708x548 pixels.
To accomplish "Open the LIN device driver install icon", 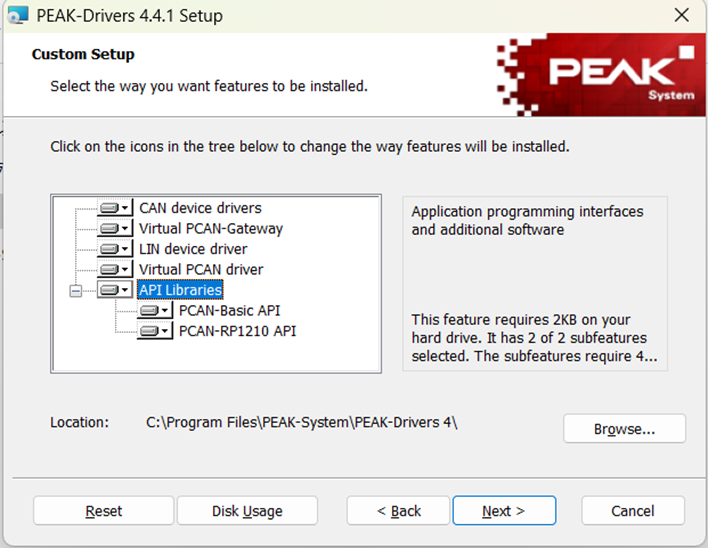I will (115, 249).
